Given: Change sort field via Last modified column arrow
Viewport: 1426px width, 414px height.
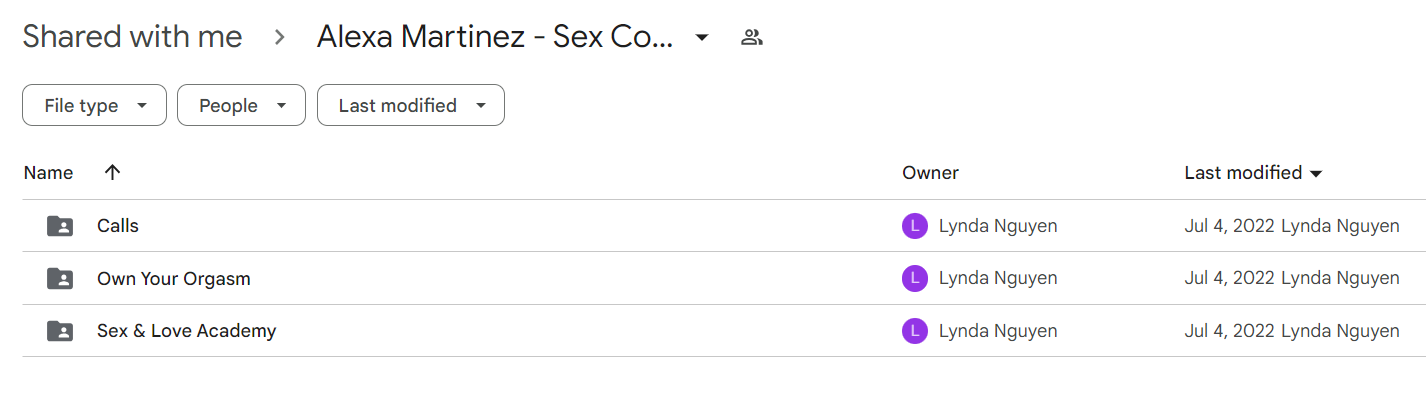Looking at the screenshot, I should tap(1316, 174).
